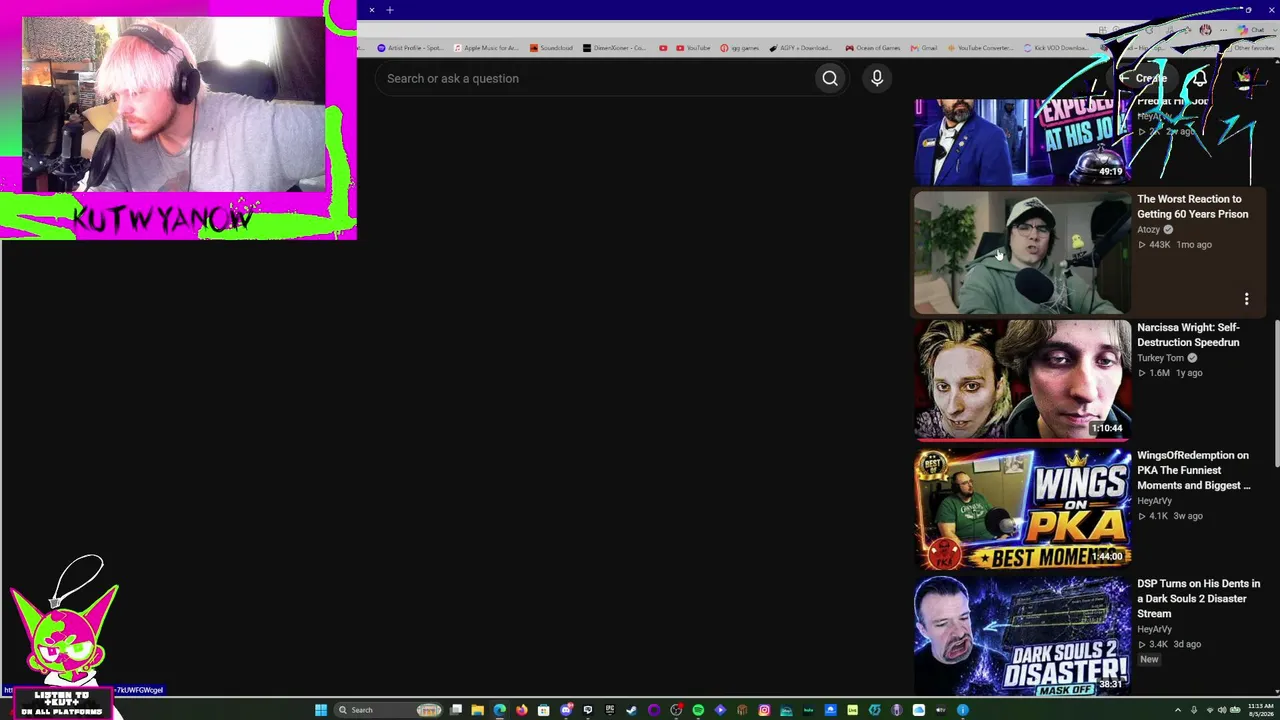Open 'DSP Turns on His Dents' video title
Viewport: 1280px width, 720px height.
pyautogui.click(x=1198, y=598)
